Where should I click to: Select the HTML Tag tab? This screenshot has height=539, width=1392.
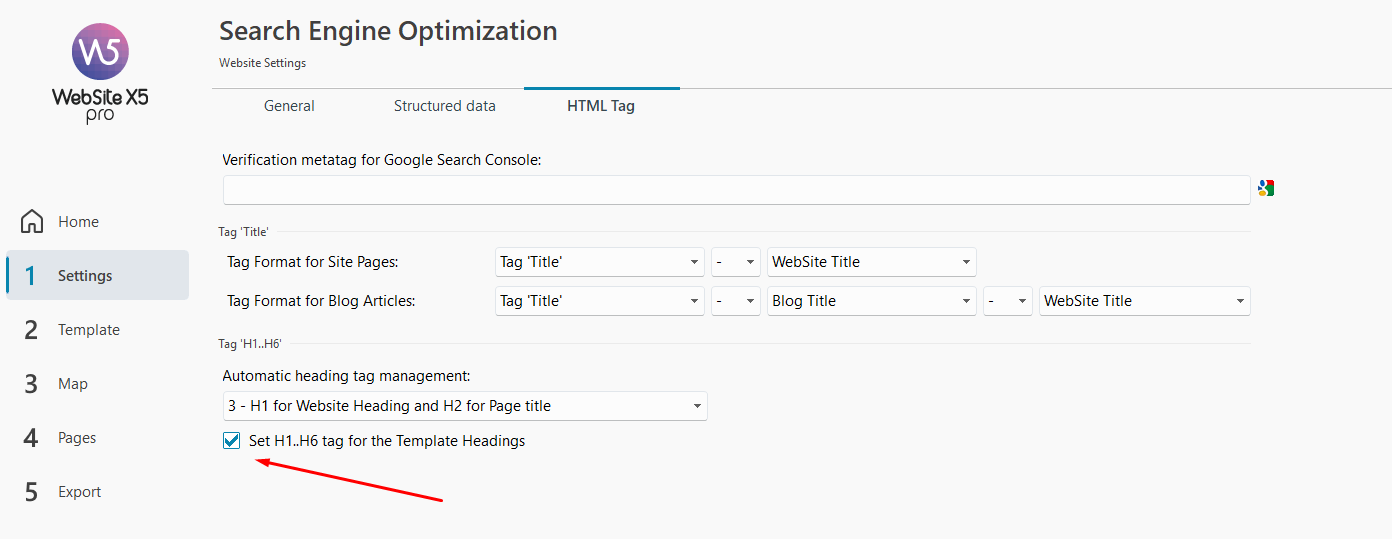coord(601,106)
